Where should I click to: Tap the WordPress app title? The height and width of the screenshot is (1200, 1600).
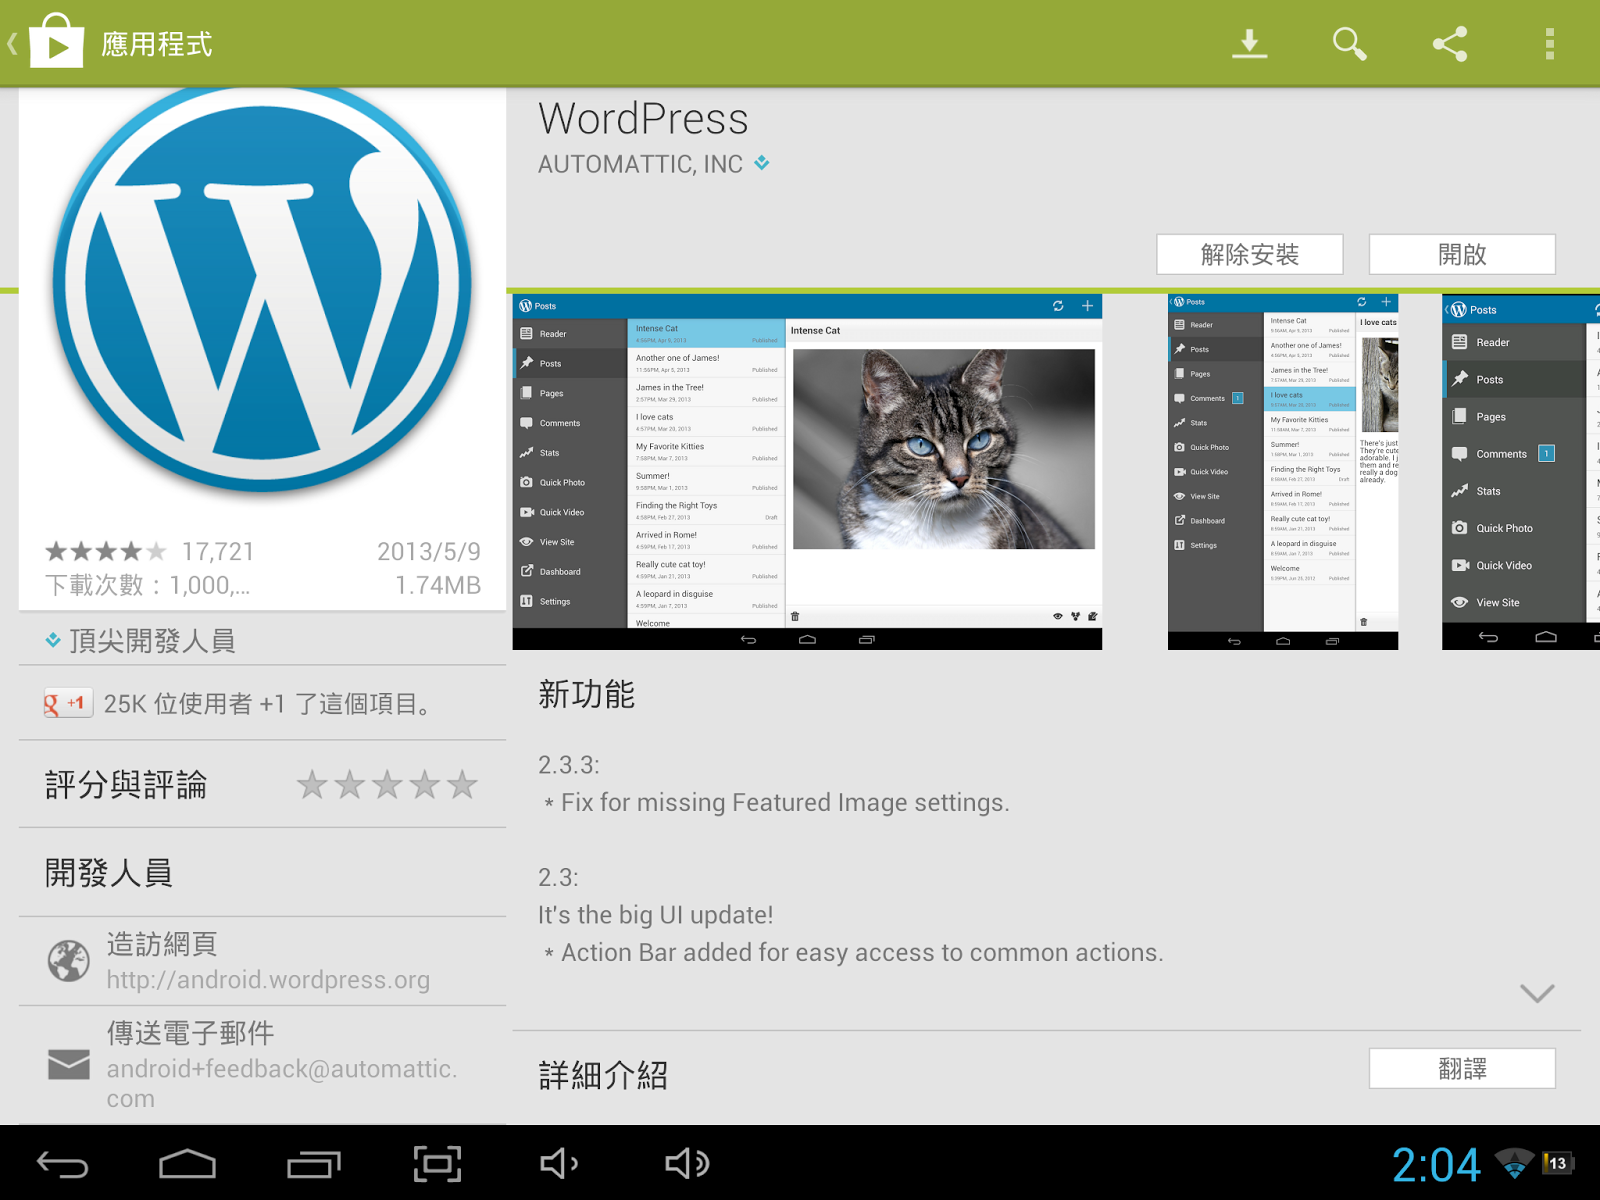tap(643, 119)
